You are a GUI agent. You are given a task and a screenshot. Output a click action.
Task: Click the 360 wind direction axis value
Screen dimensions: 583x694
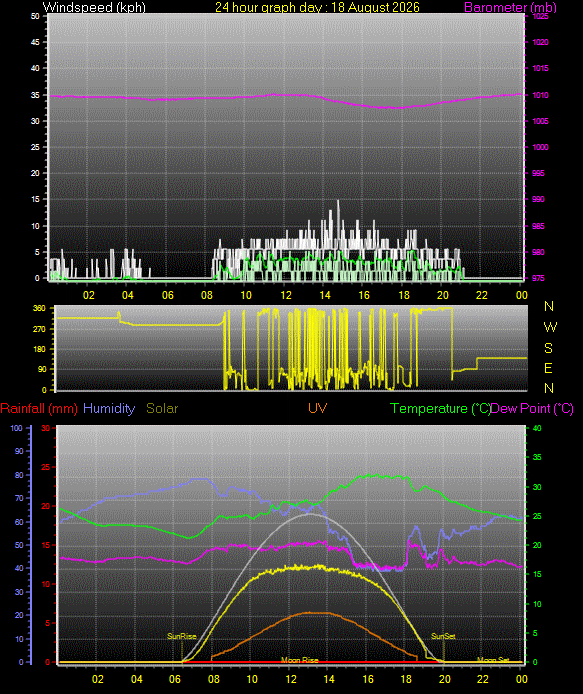(39, 308)
